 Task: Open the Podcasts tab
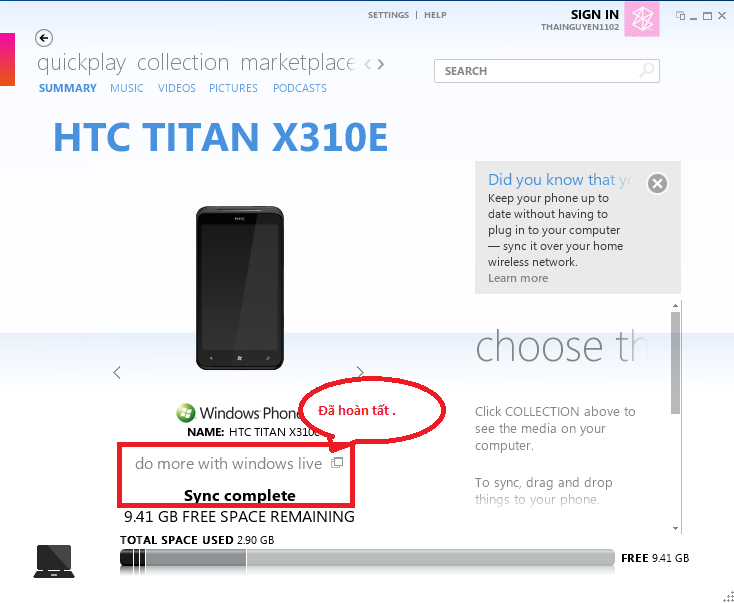tap(300, 88)
